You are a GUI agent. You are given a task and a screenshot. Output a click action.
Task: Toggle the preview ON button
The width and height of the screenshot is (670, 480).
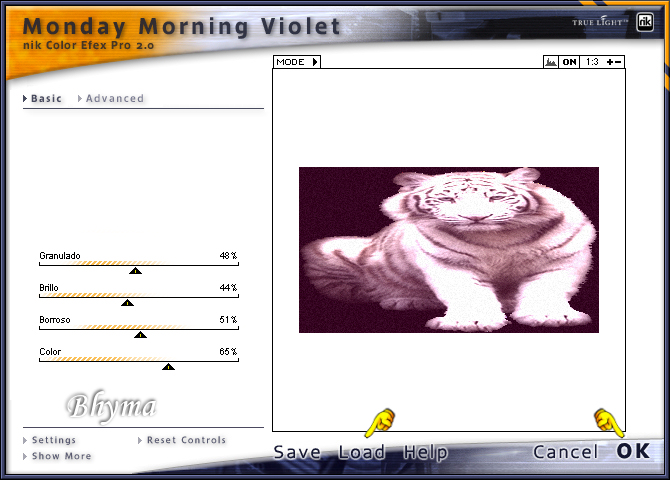pos(569,62)
